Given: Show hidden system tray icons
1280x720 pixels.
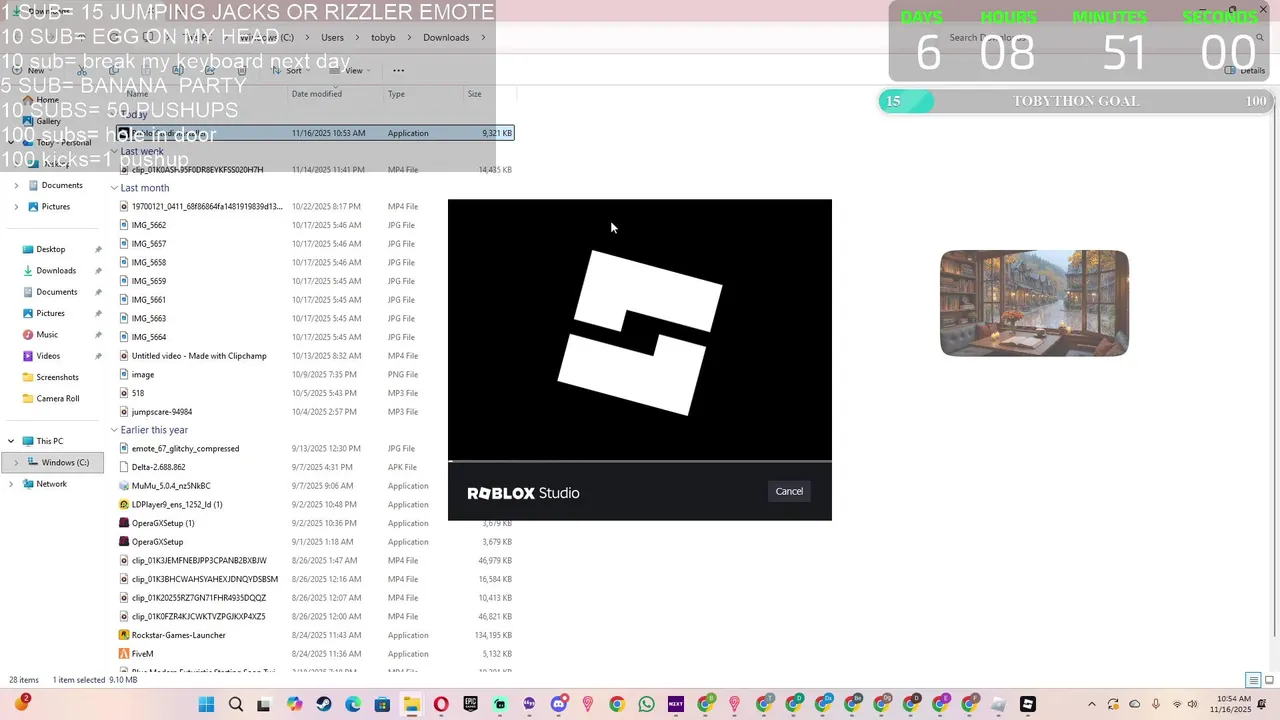Looking at the screenshot, I should click(1091, 705).
